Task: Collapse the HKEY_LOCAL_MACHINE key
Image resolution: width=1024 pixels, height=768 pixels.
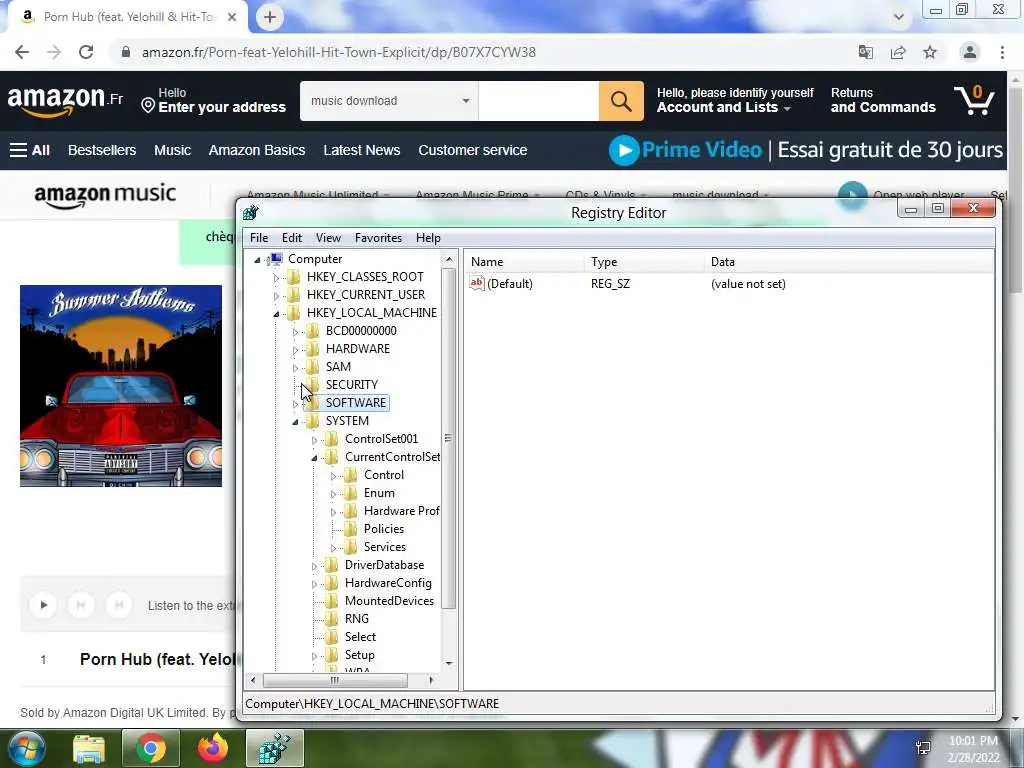Action: 276,313
